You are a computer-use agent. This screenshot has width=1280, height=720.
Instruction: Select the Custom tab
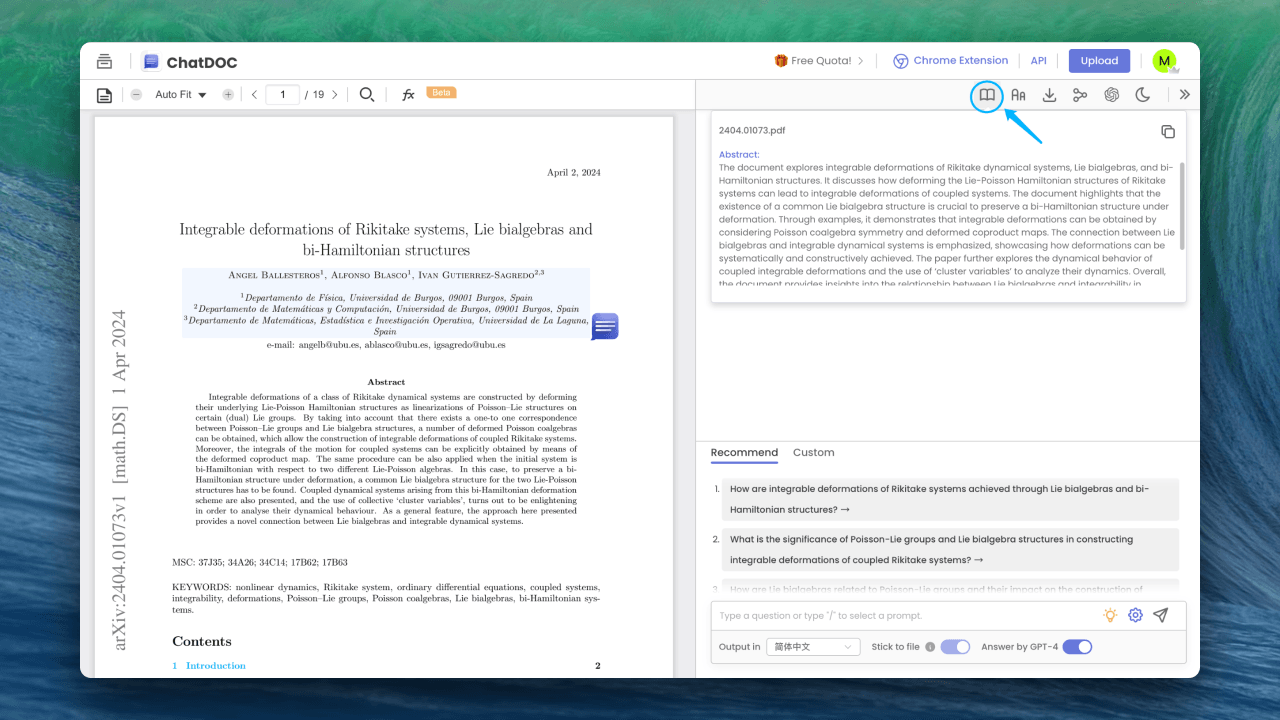click(x=813, y=453)
